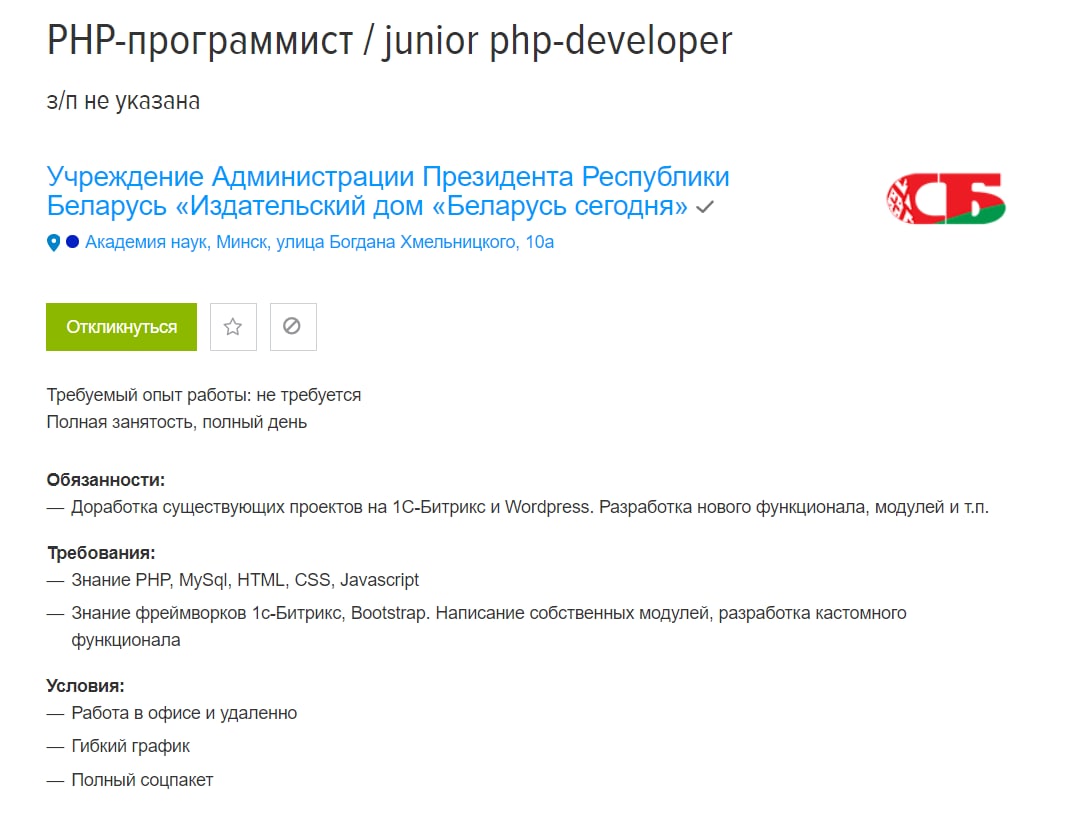Open the employer link Издательский дом «Беларусь сегодня»
Screen dimensions: 1078x813
point(388,191)
